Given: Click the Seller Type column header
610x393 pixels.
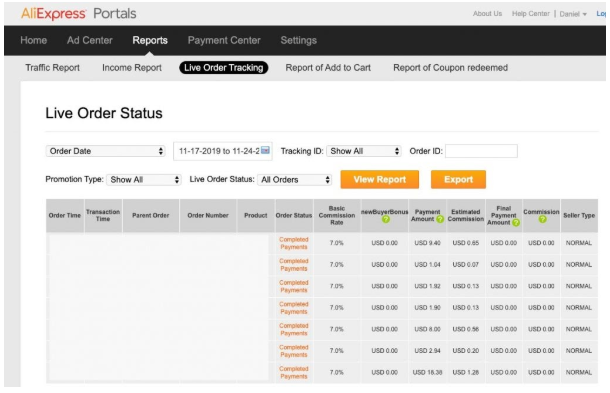Looking at the screenshot, I should point(579,216).
